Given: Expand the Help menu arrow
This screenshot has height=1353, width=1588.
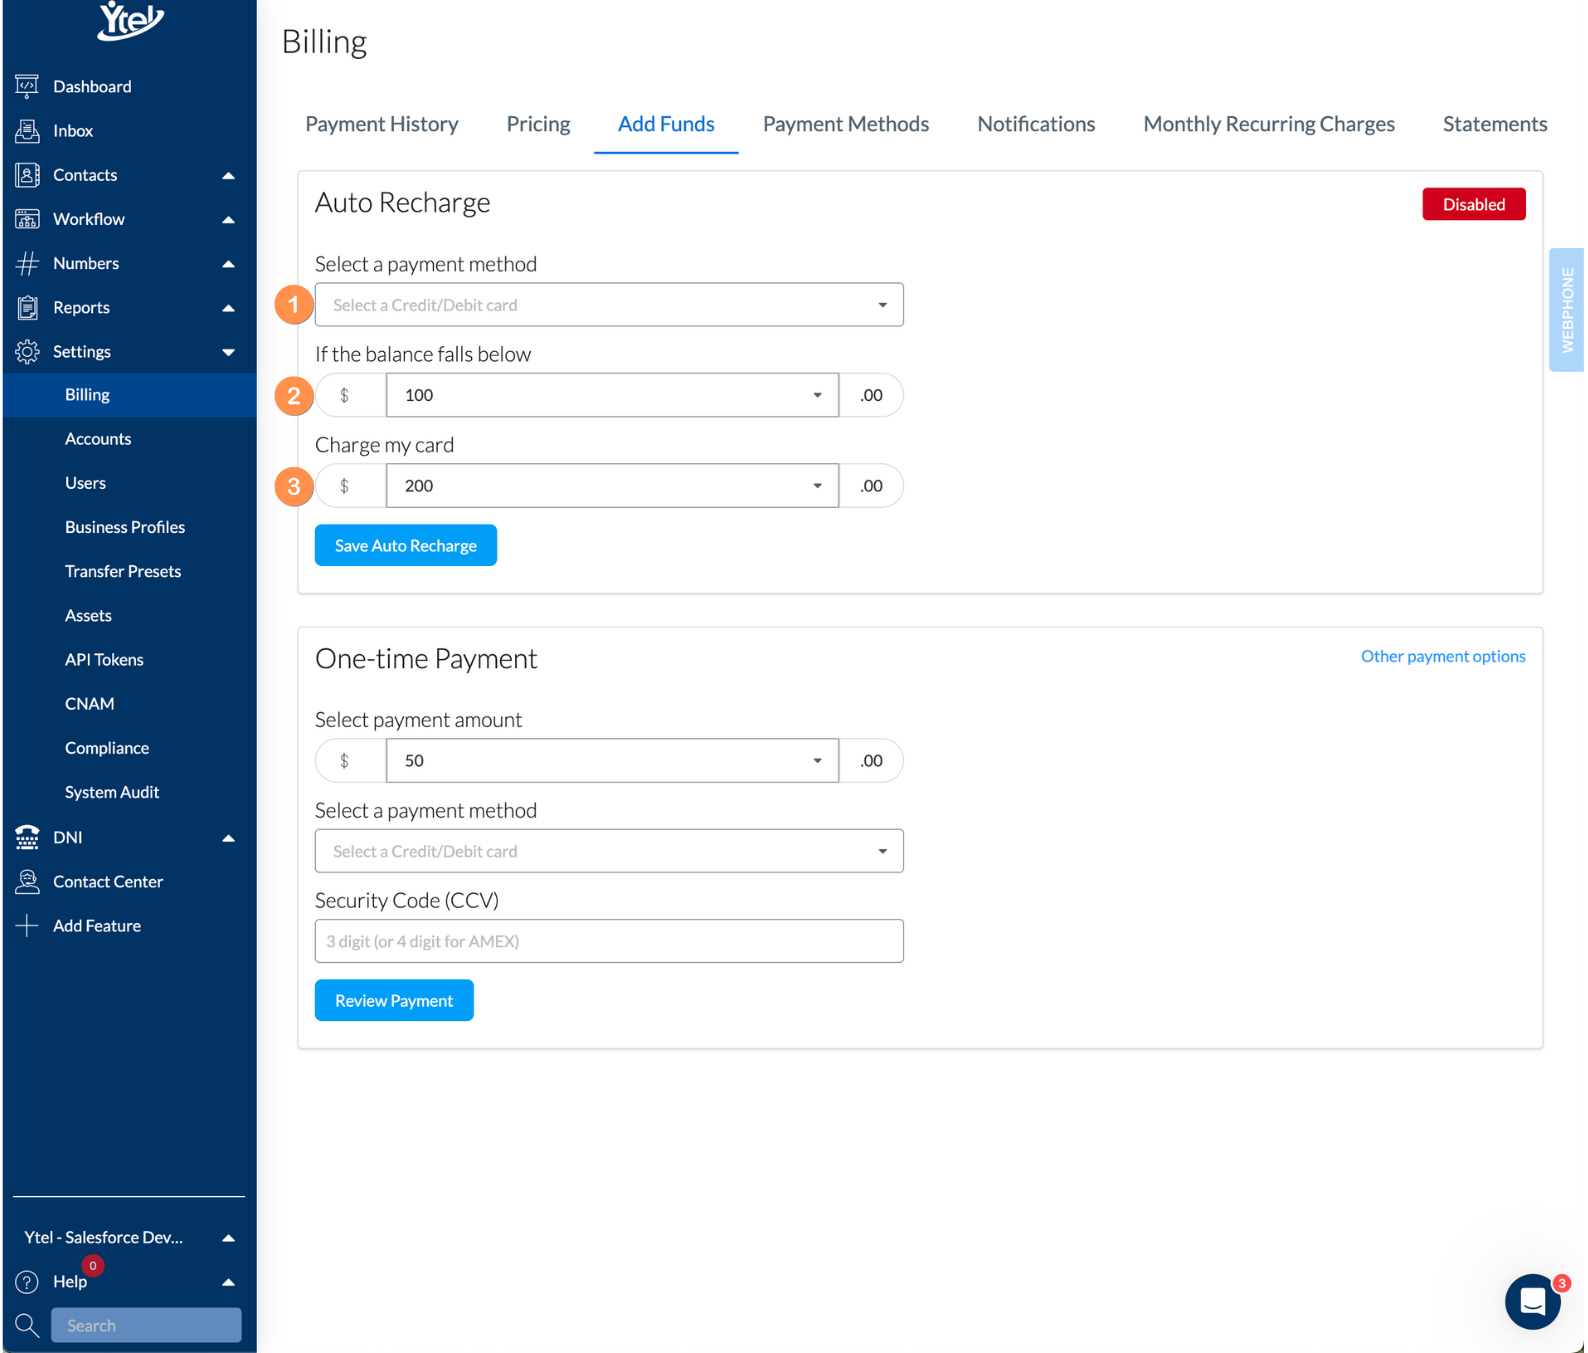Looking at the screenshot, I should pyautogui.click(x=228, y=1282).
